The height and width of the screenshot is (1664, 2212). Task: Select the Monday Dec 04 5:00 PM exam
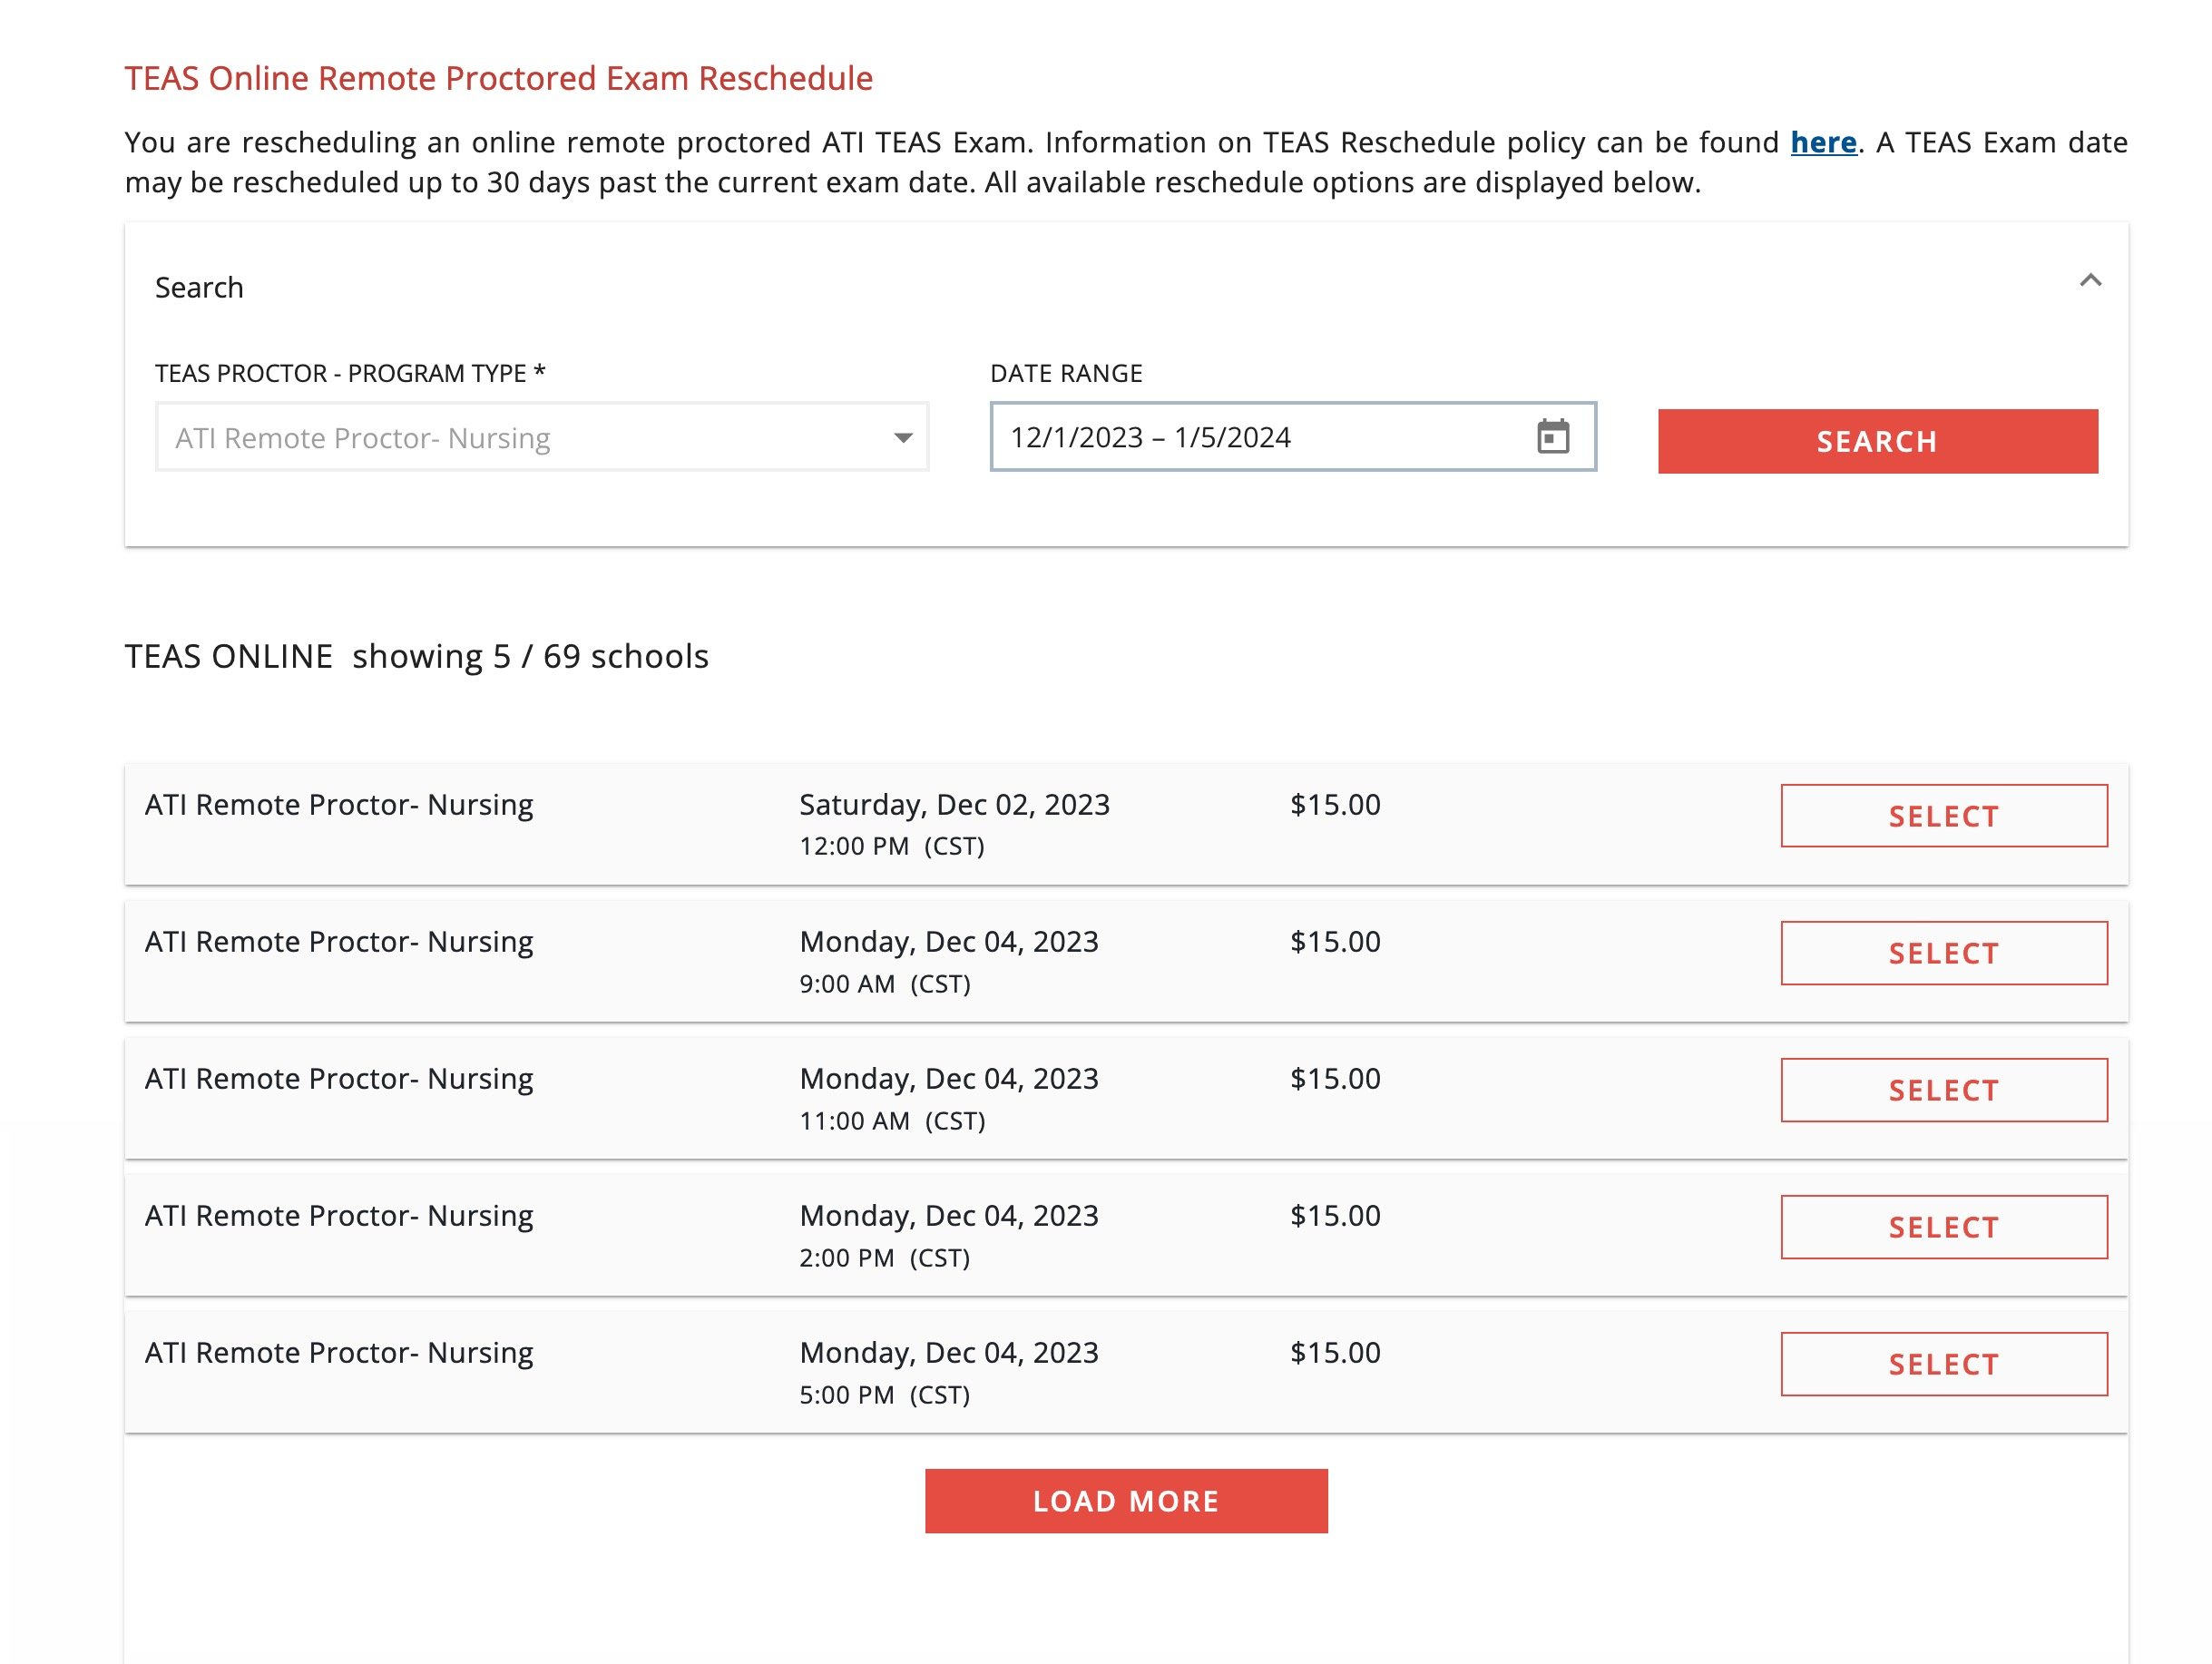(x=1943, y=1364)
